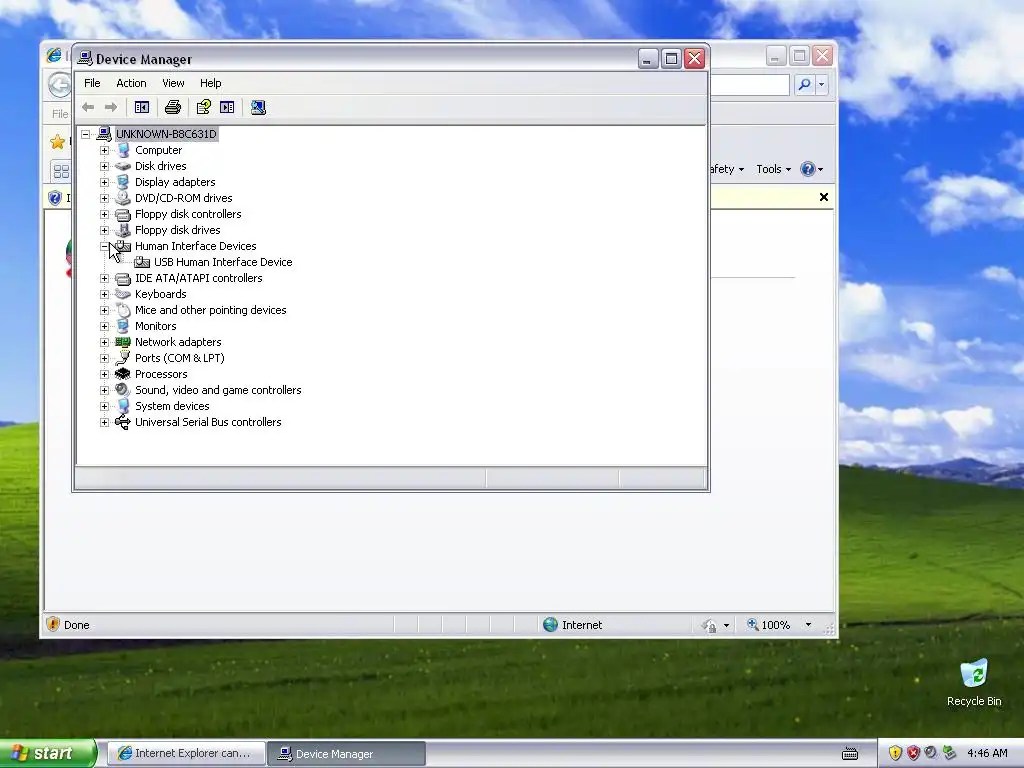
Task: Select the Sound, video and game controllers label
Action: 218,390
